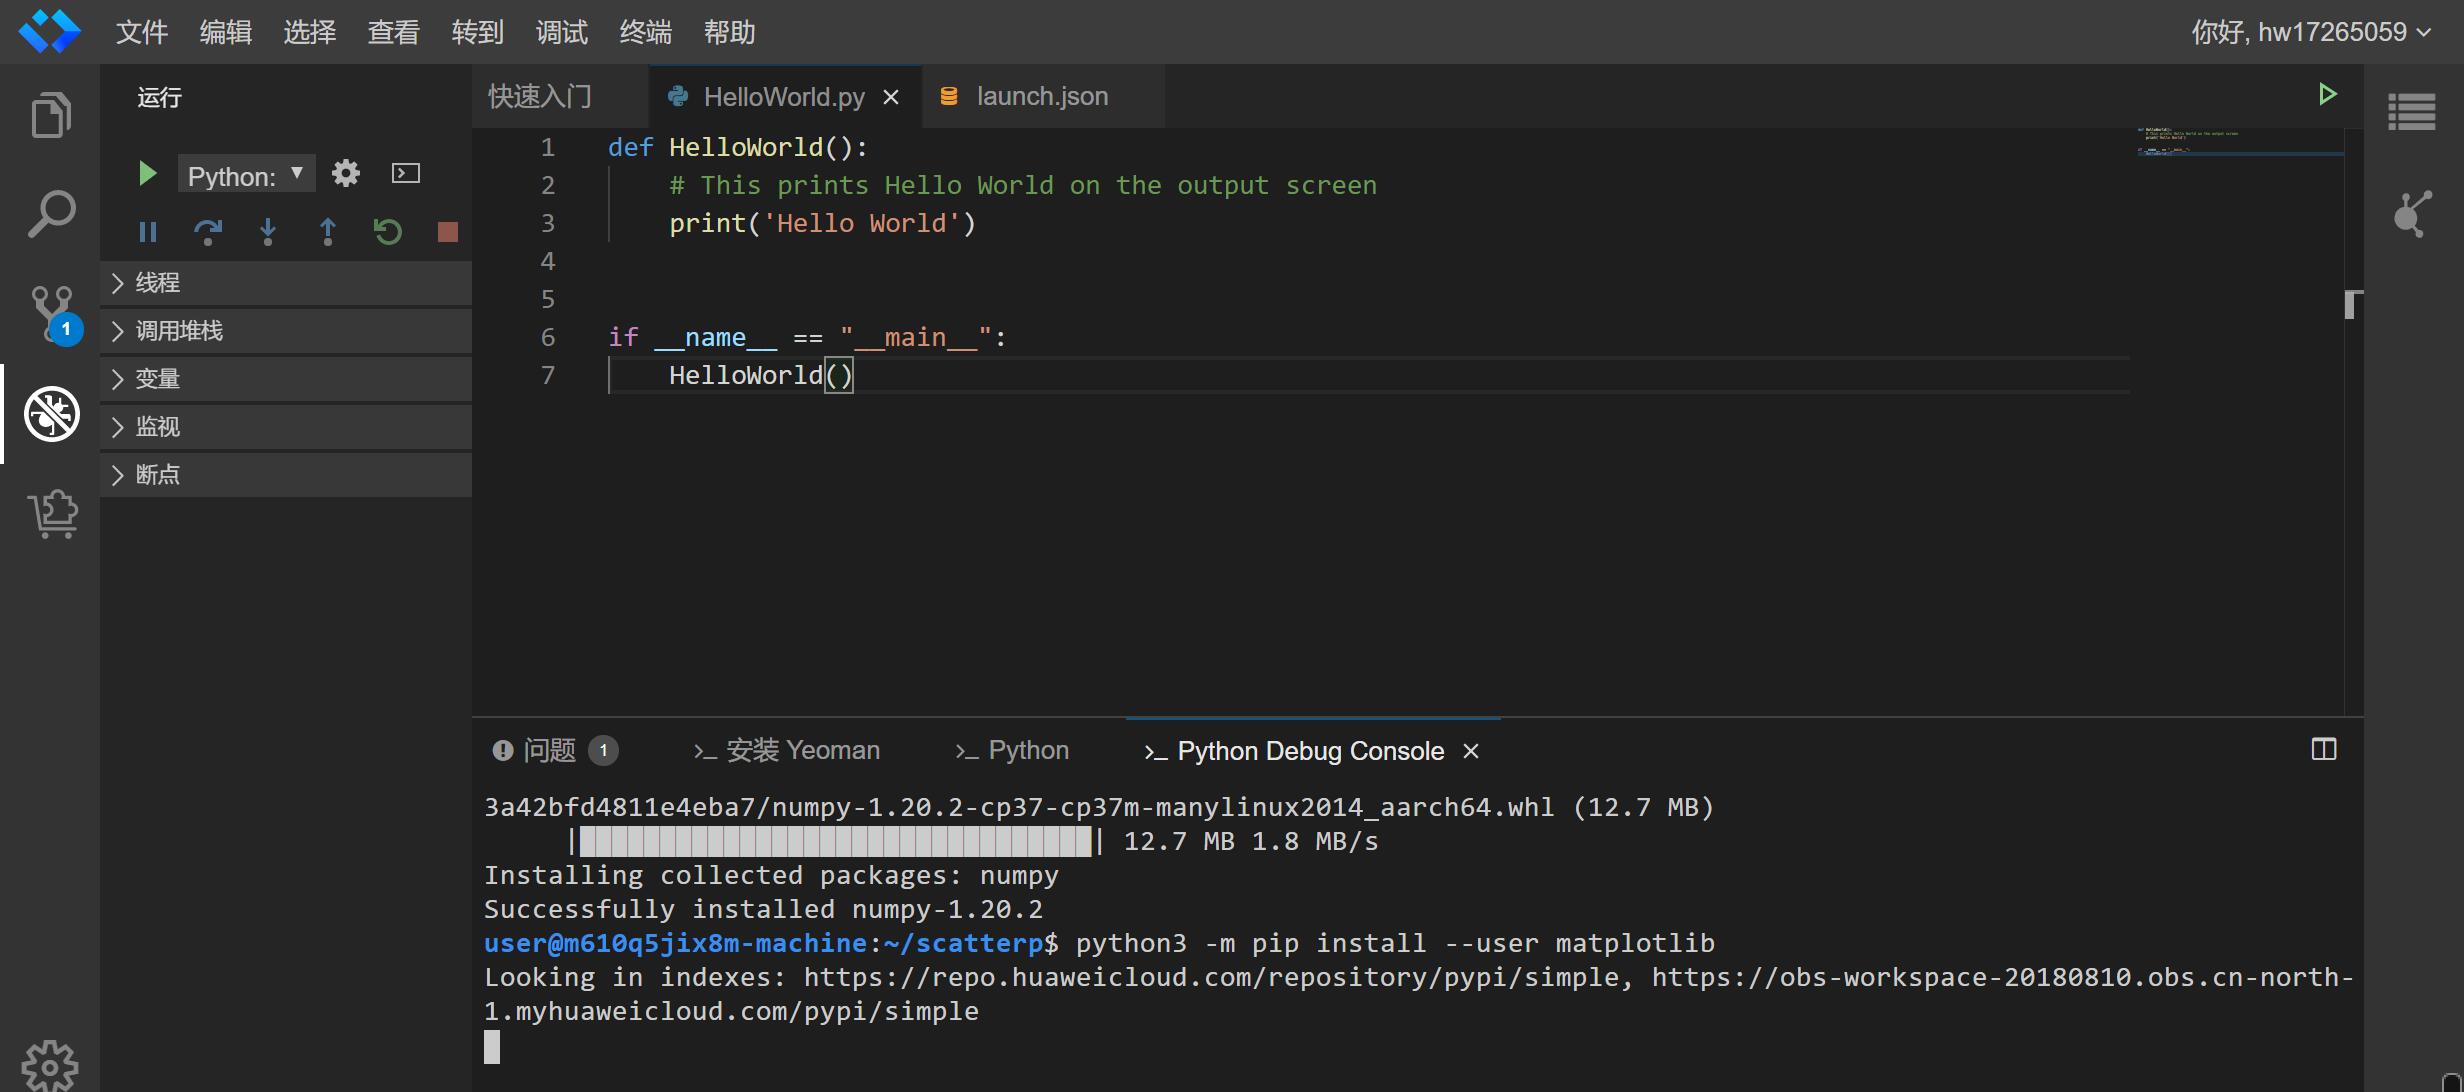Click the Step Over debug icon
Viewport: 2464px width, 1092px height.
point(208,232)
